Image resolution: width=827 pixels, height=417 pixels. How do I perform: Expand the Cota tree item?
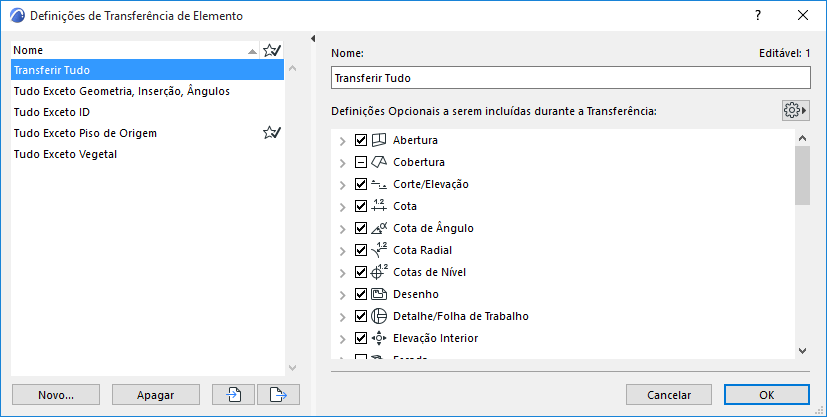coord(343,206)
